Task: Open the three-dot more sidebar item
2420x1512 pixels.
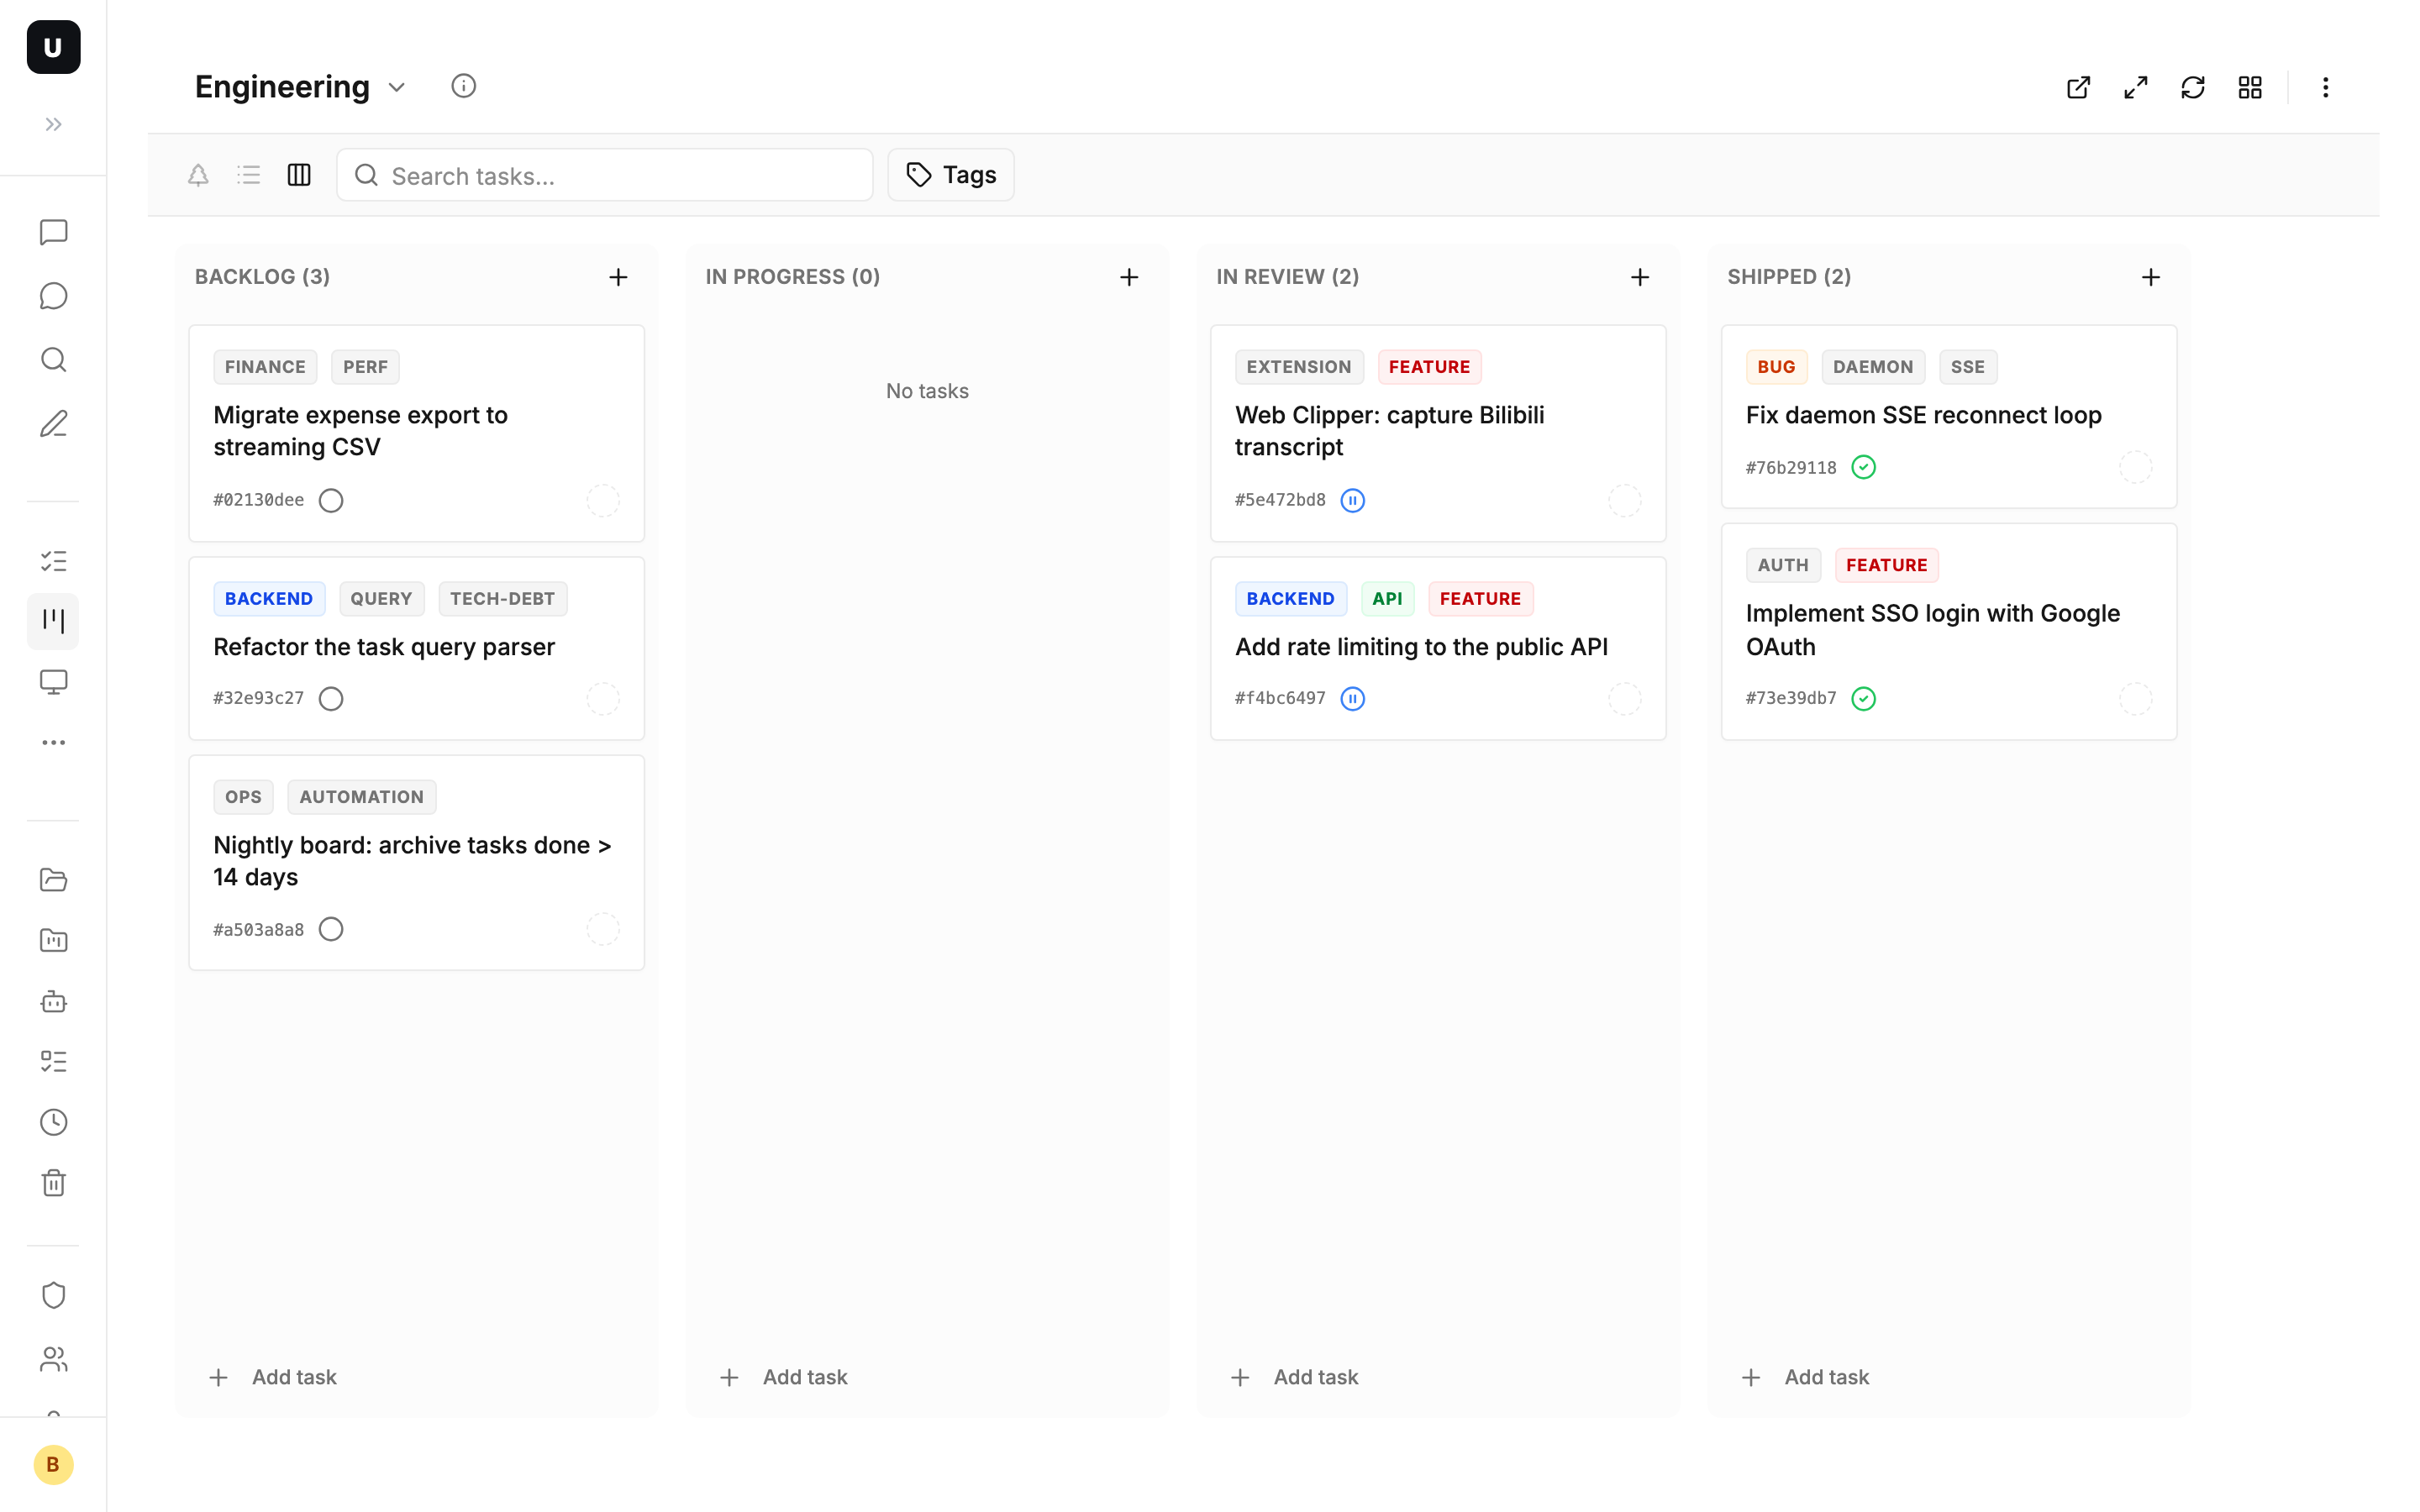Action: point(53,742)
